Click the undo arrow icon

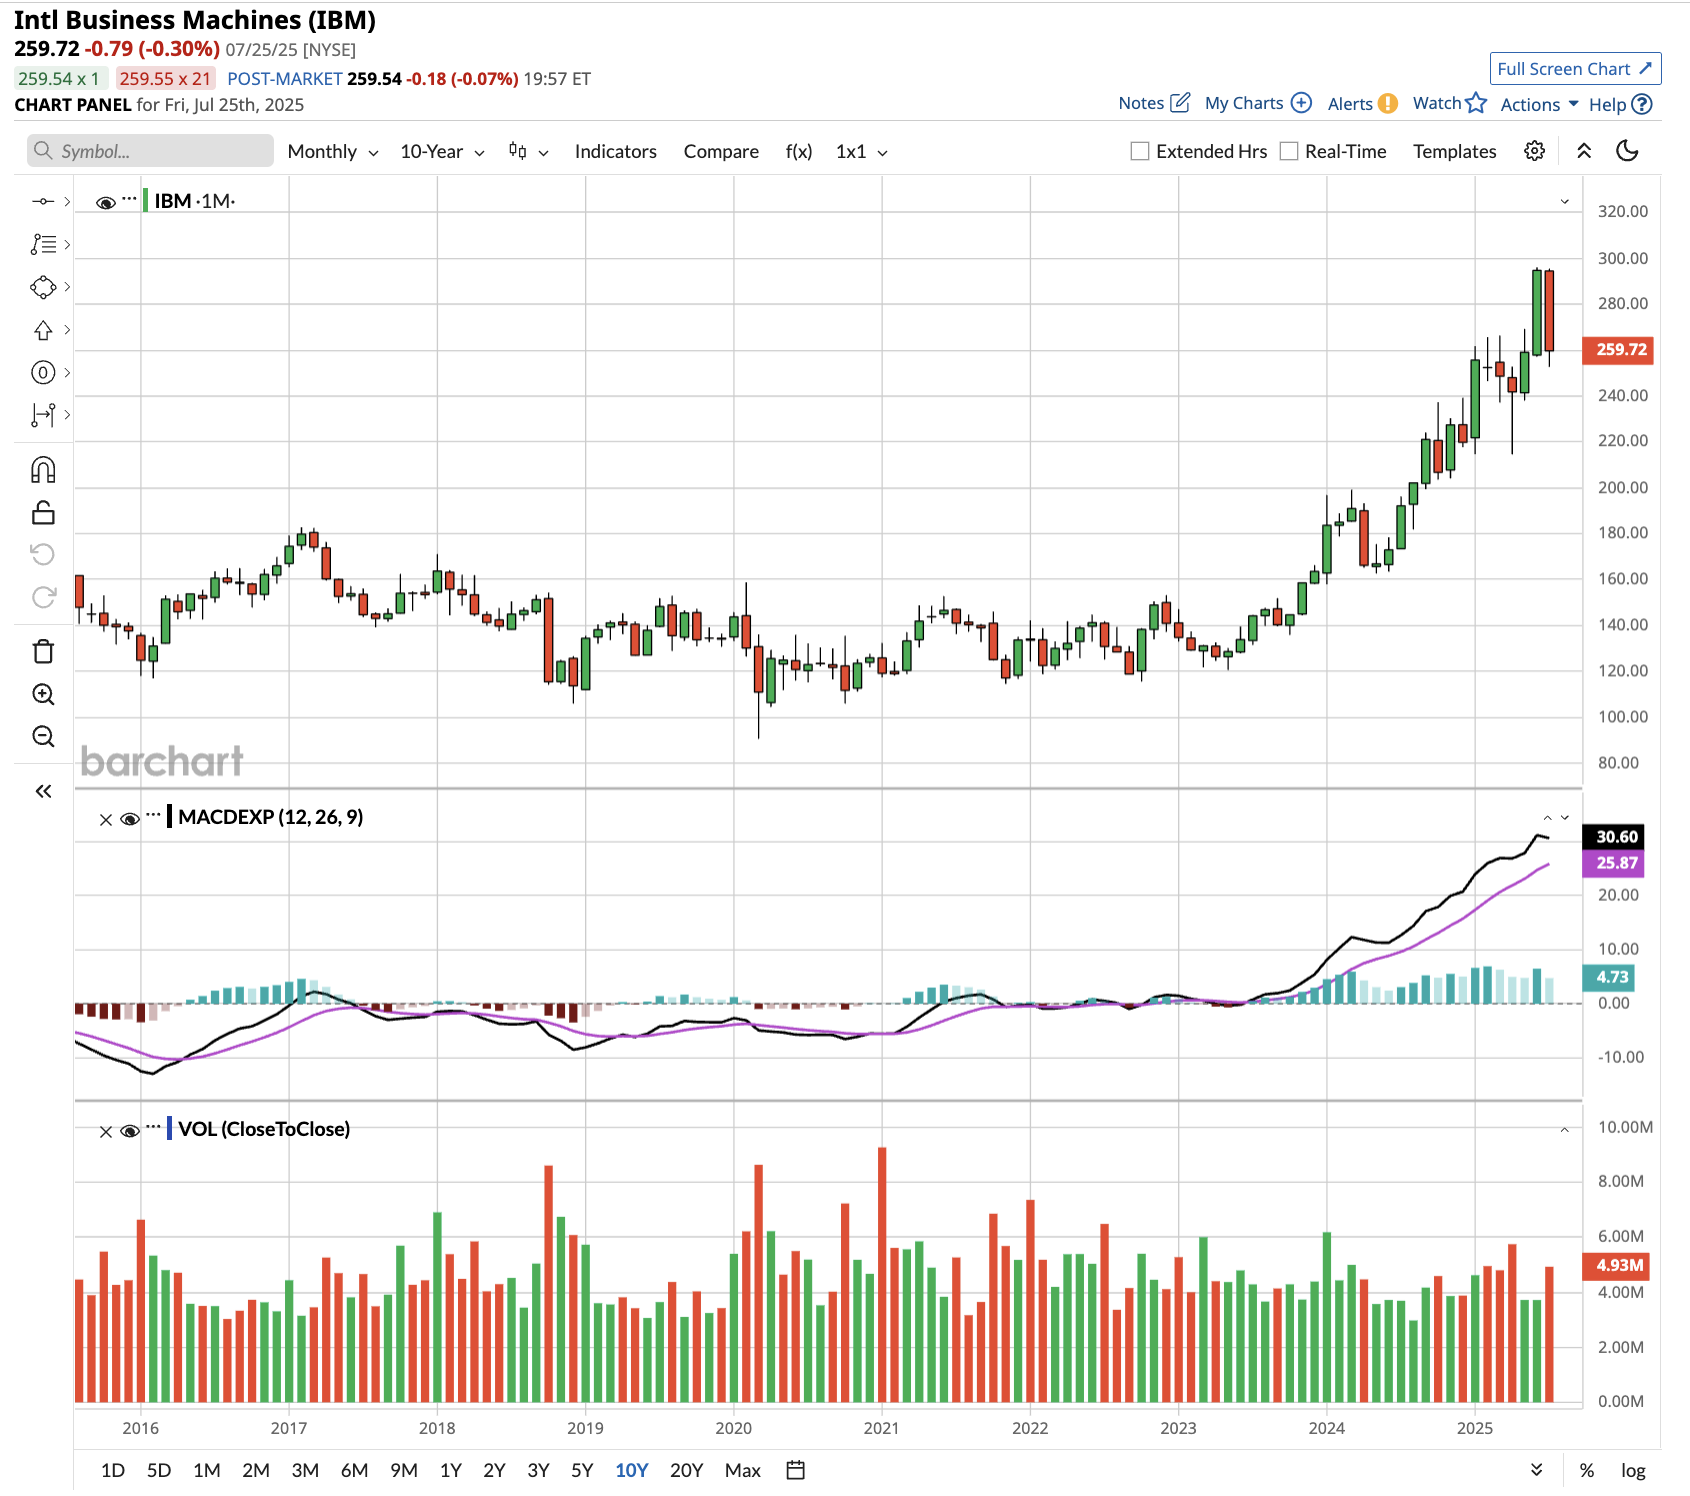coord(43,555)
